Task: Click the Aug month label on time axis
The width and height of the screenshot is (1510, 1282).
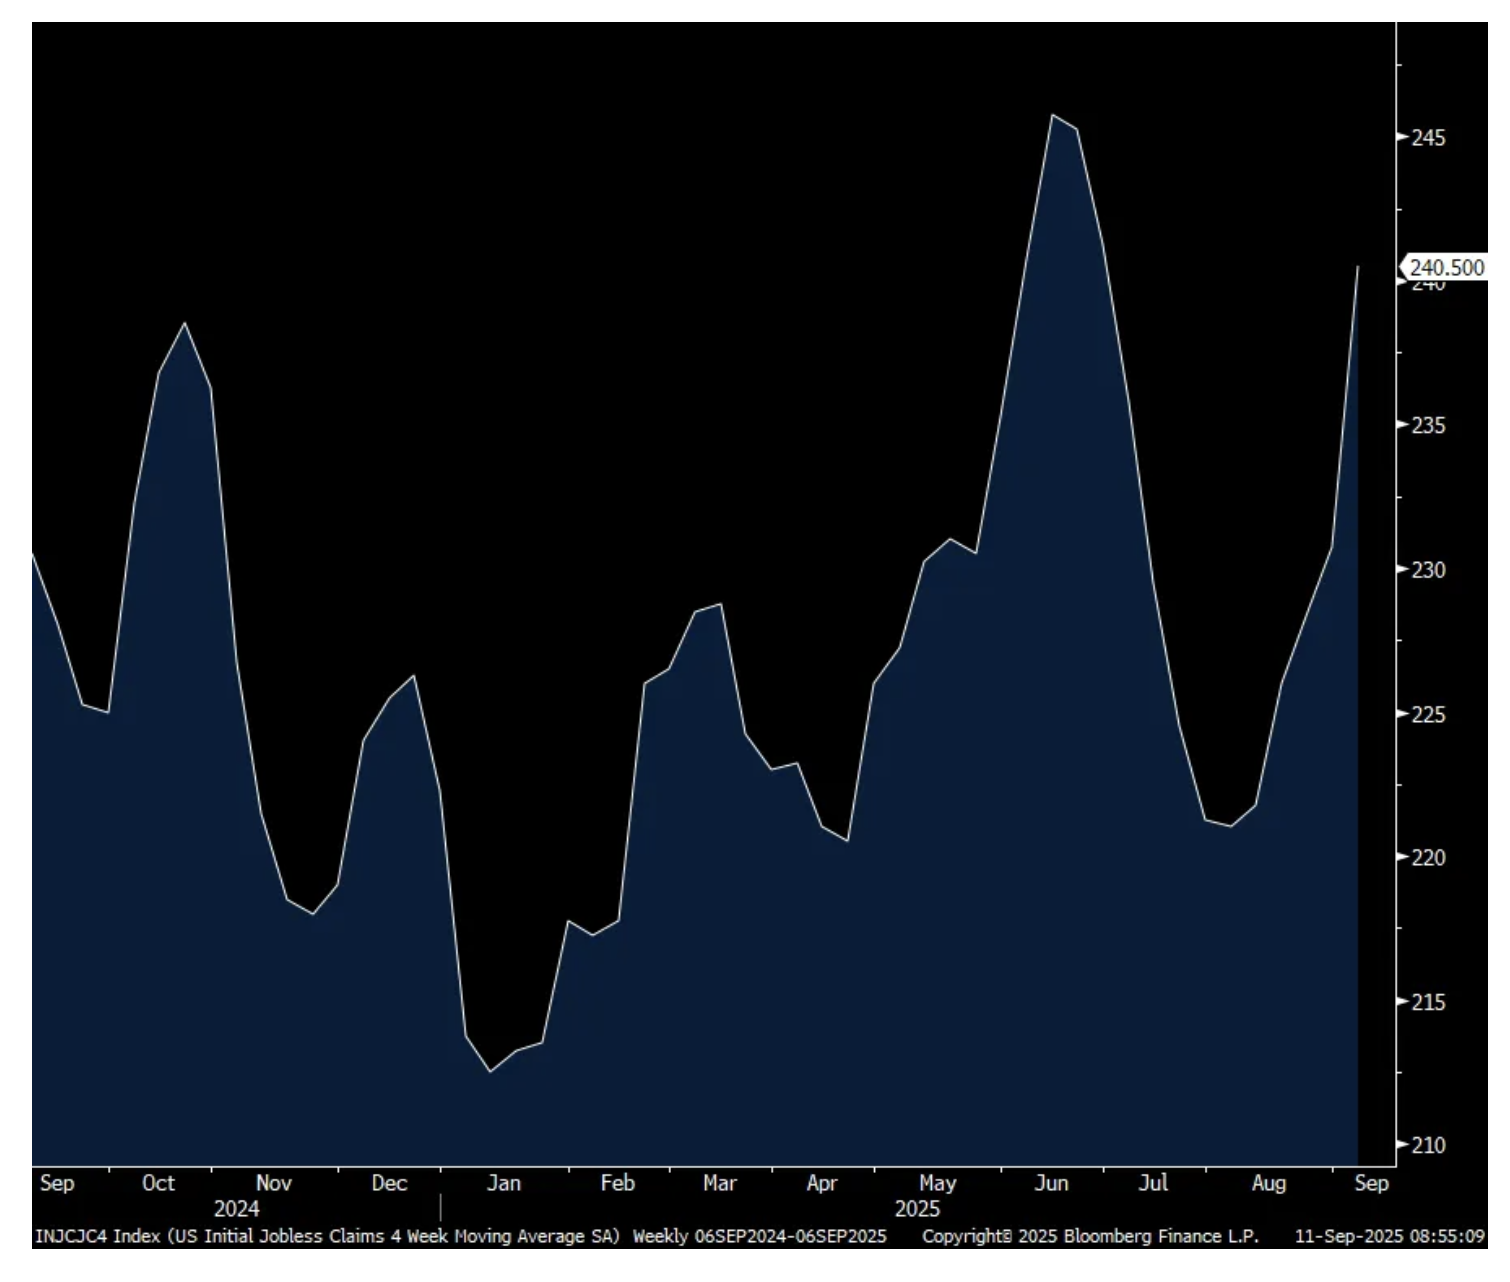Action: point(1268,1183)
